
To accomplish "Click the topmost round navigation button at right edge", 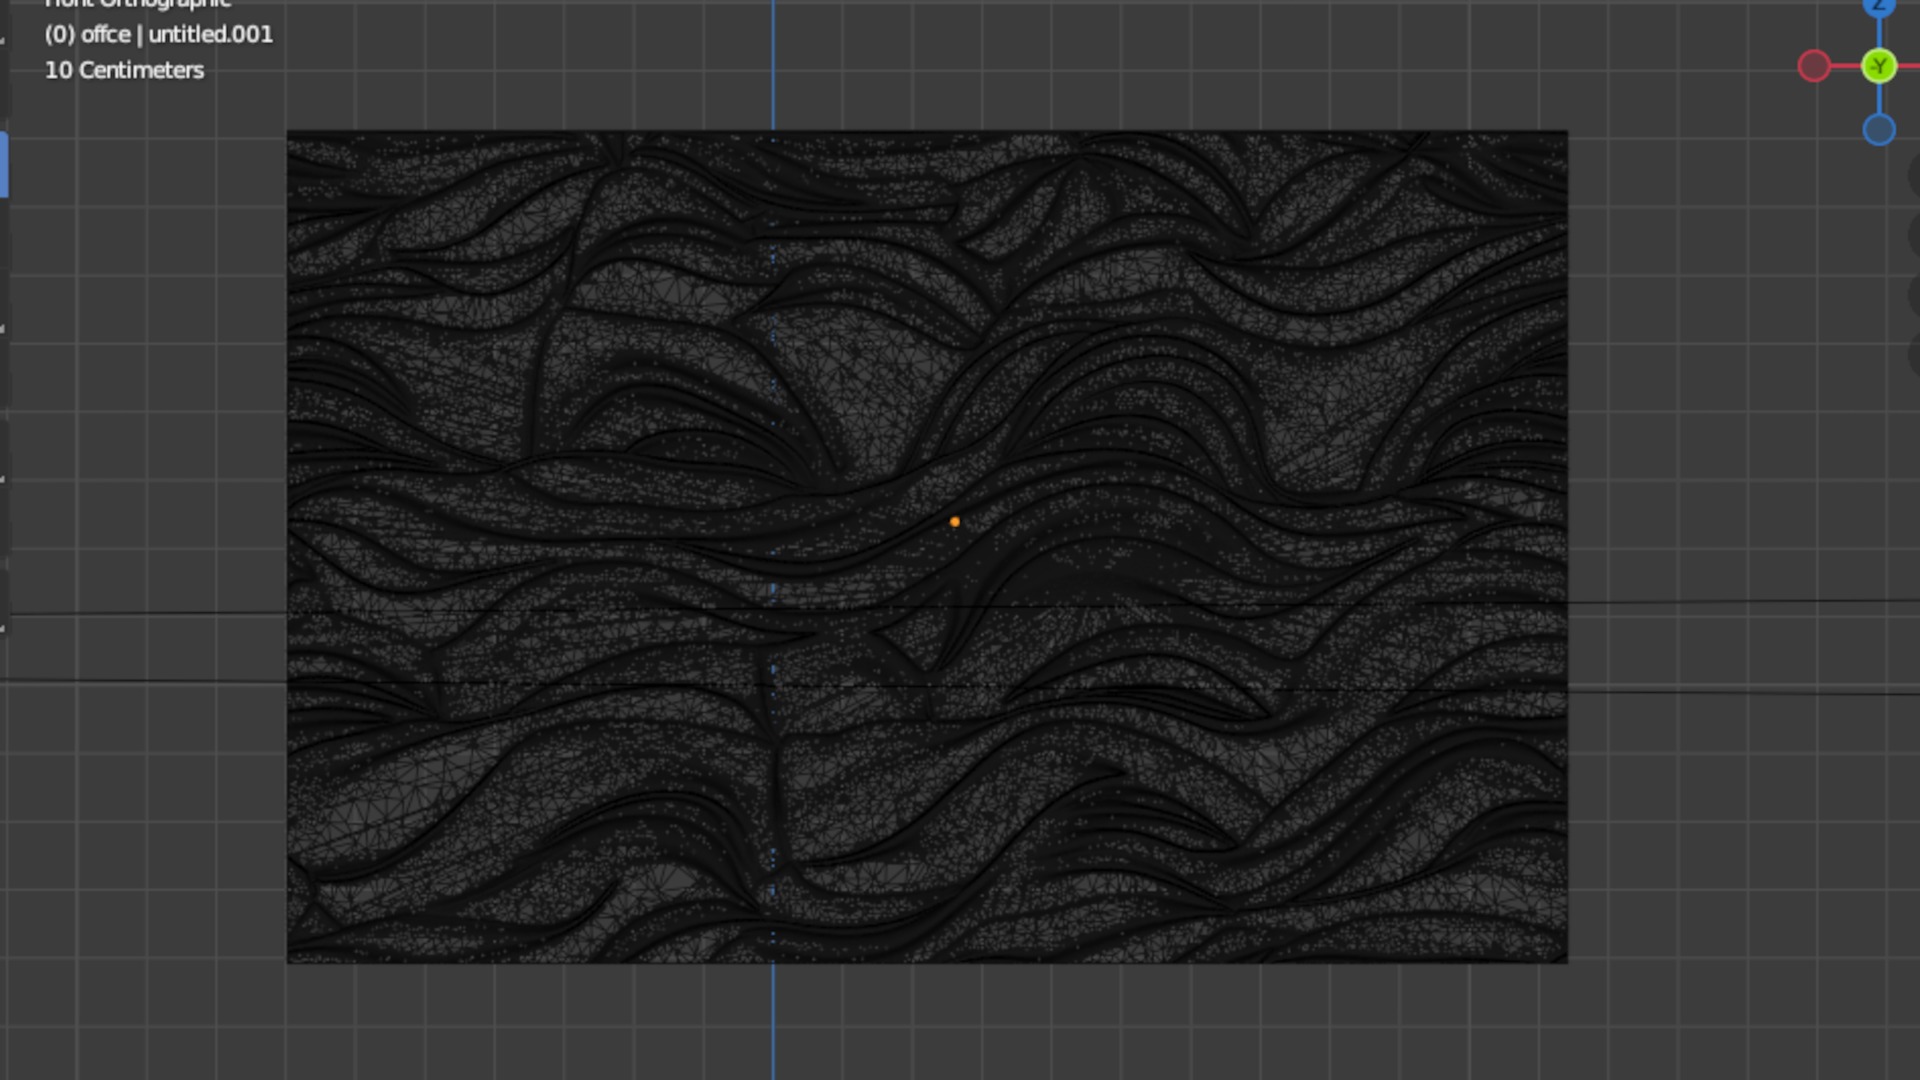I will (x=1914, y=175).
